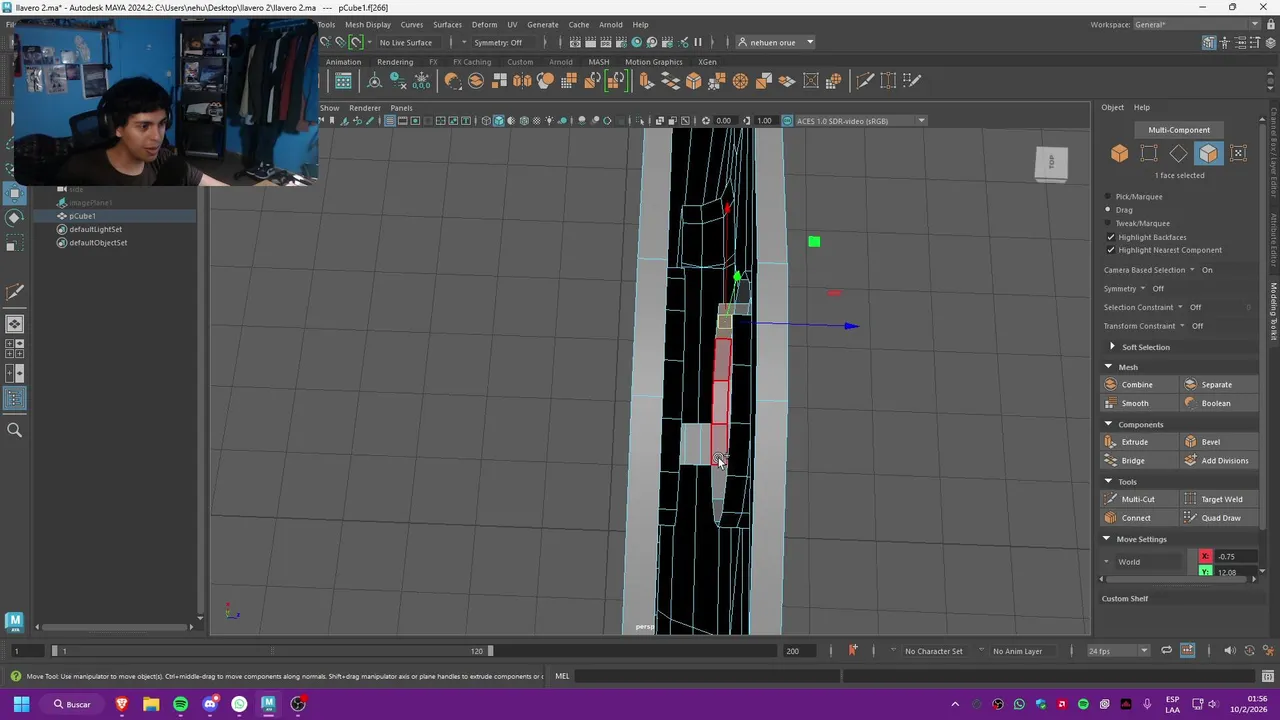This screenshot has width=1280, height=720.
Task: Select Face selection mode icon
Action: [1209, 153]
